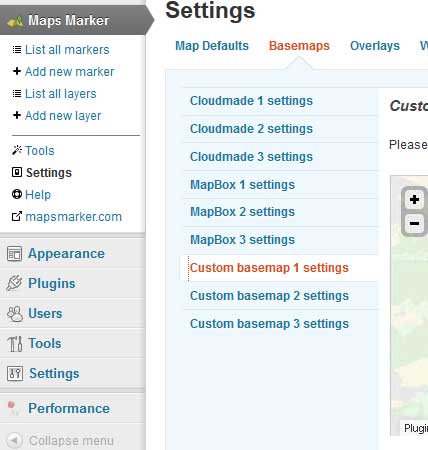Switch to the Overlays tab
This screenshot has height=450, width=428.
pos(375,46)
